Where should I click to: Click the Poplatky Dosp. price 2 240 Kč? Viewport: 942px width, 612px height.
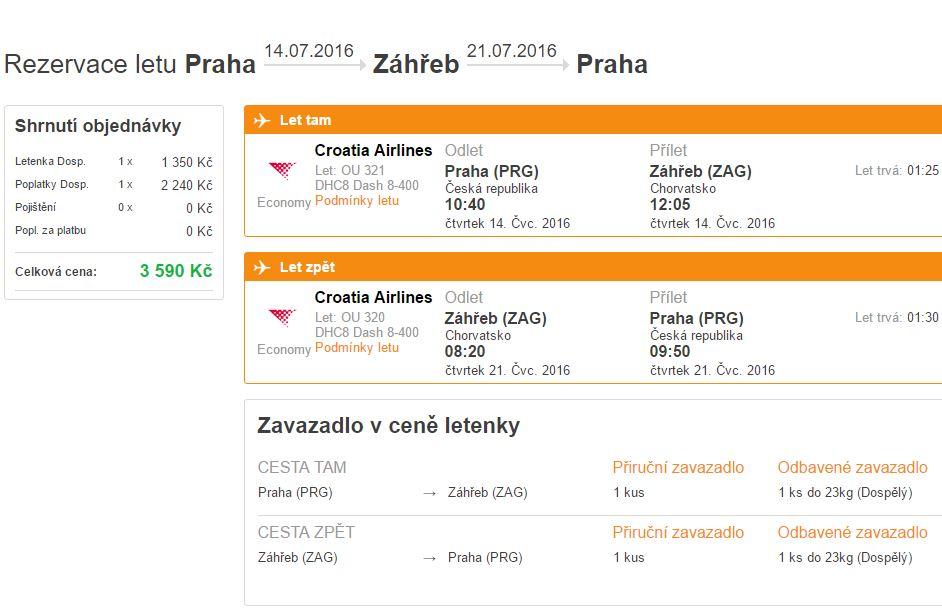pyautogui.click(x=186, y=185)
